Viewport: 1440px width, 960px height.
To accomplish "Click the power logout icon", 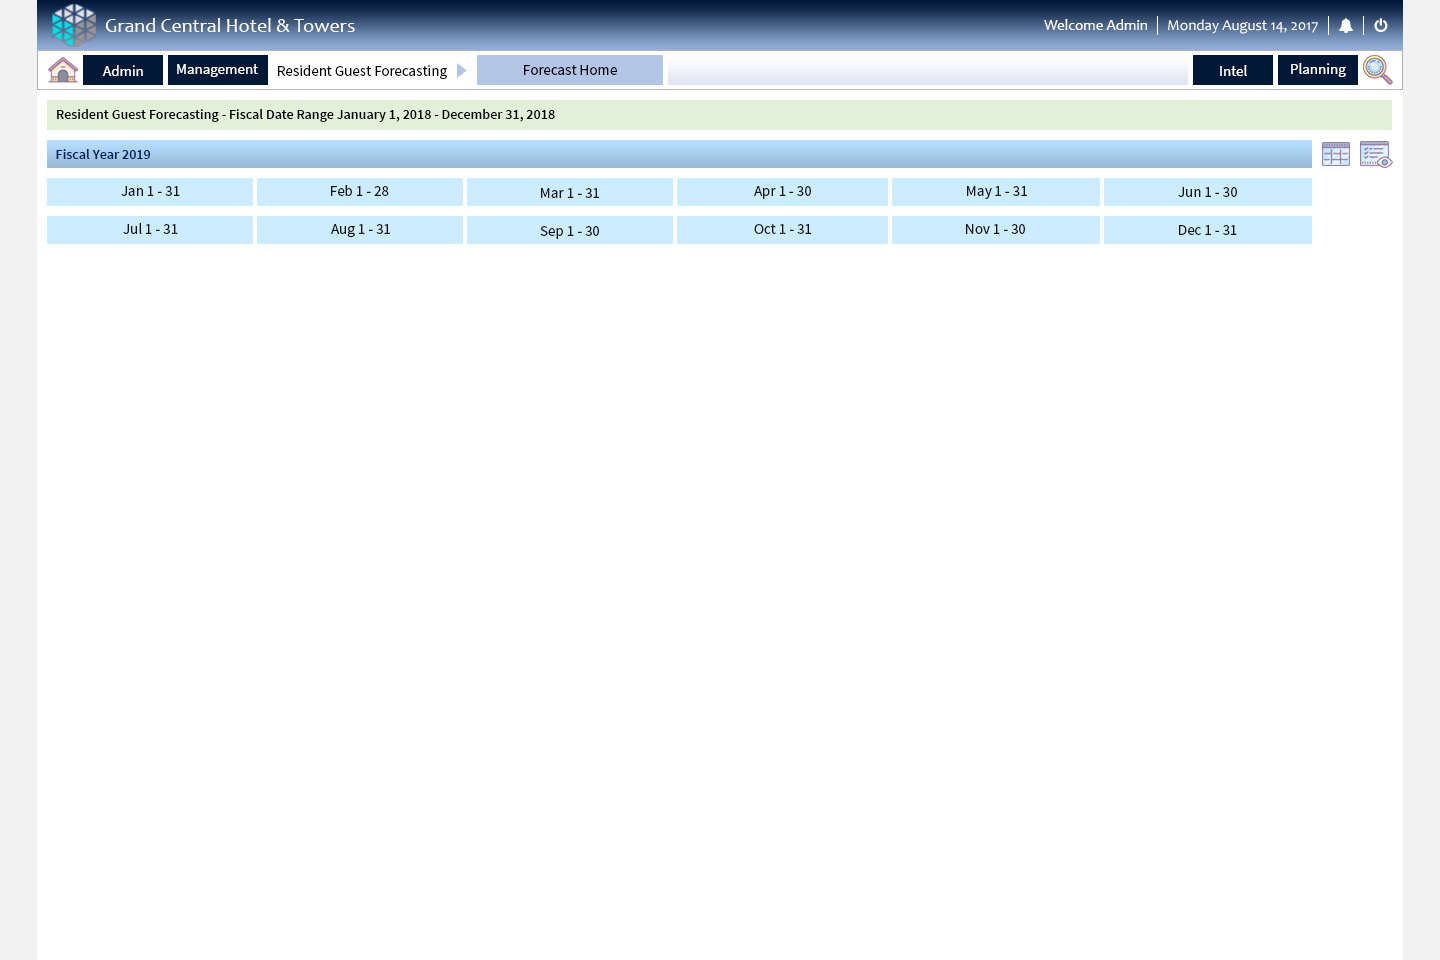I will [1381, 26].
